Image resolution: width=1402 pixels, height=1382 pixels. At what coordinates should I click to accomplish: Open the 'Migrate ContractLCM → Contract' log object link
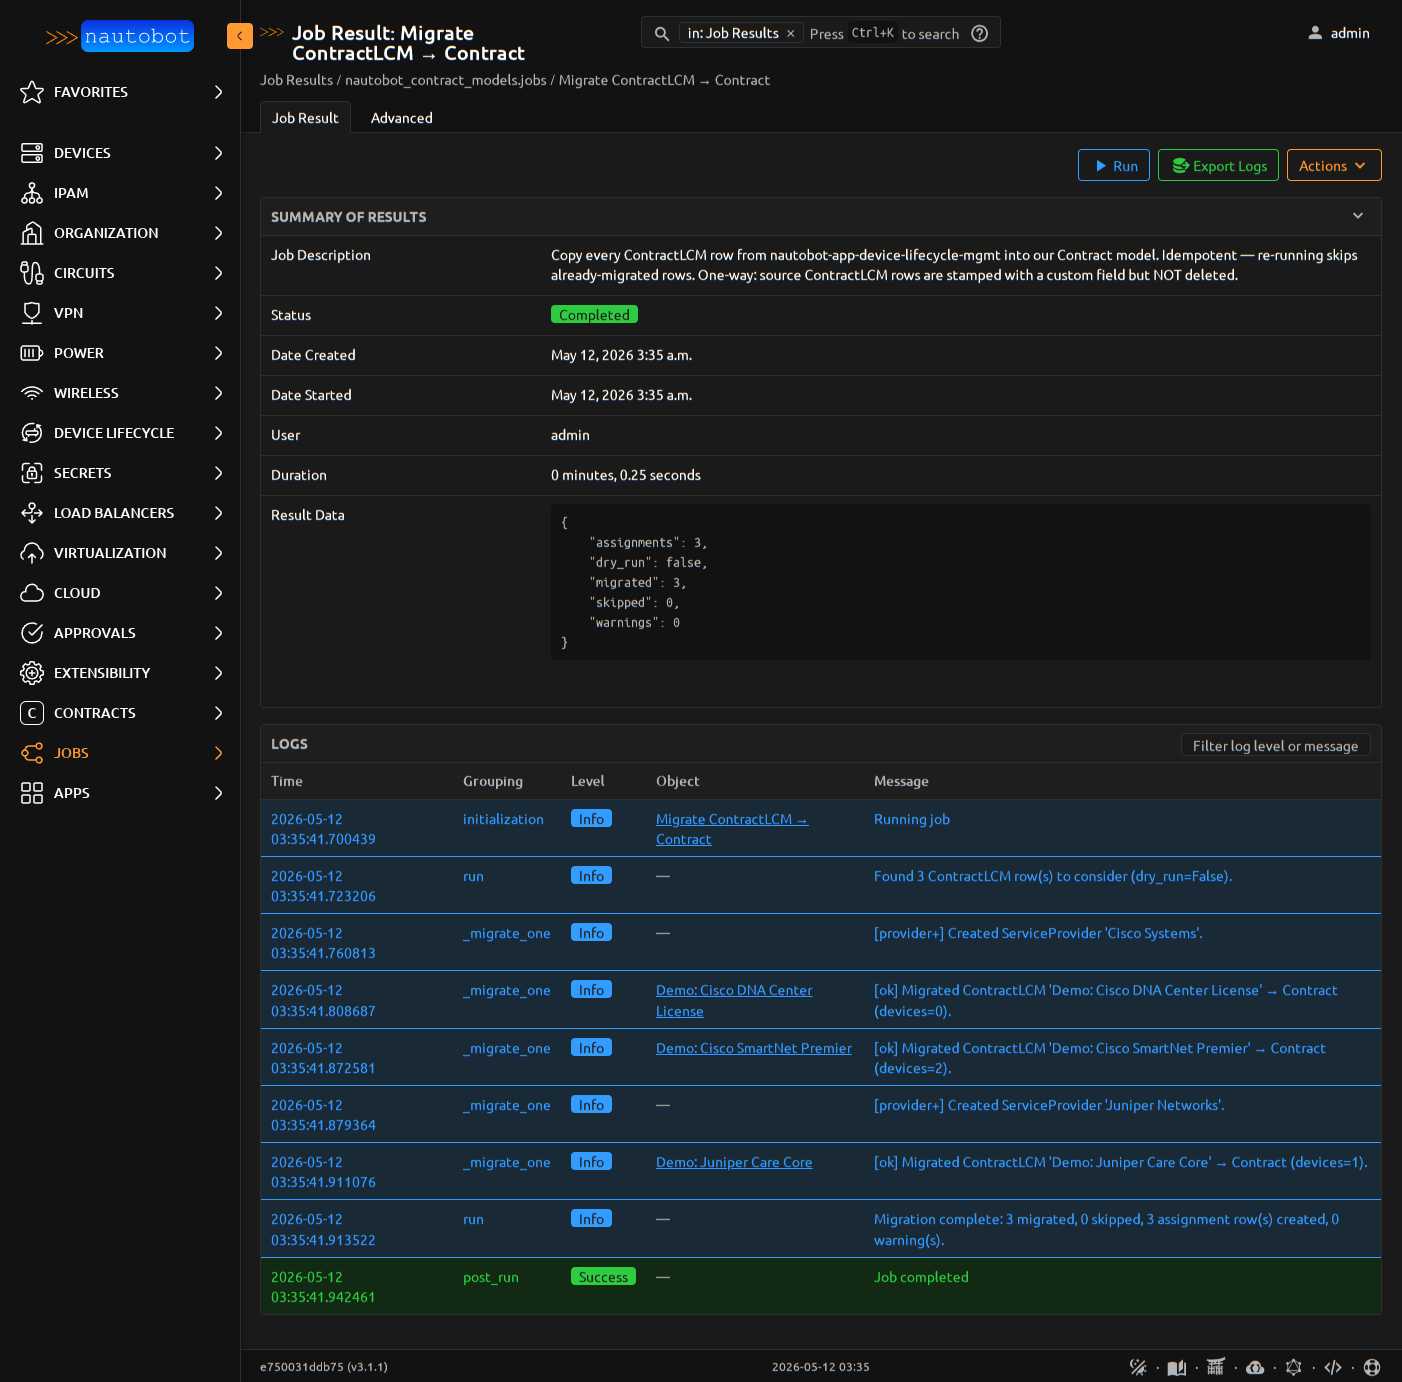coord(732,829)
